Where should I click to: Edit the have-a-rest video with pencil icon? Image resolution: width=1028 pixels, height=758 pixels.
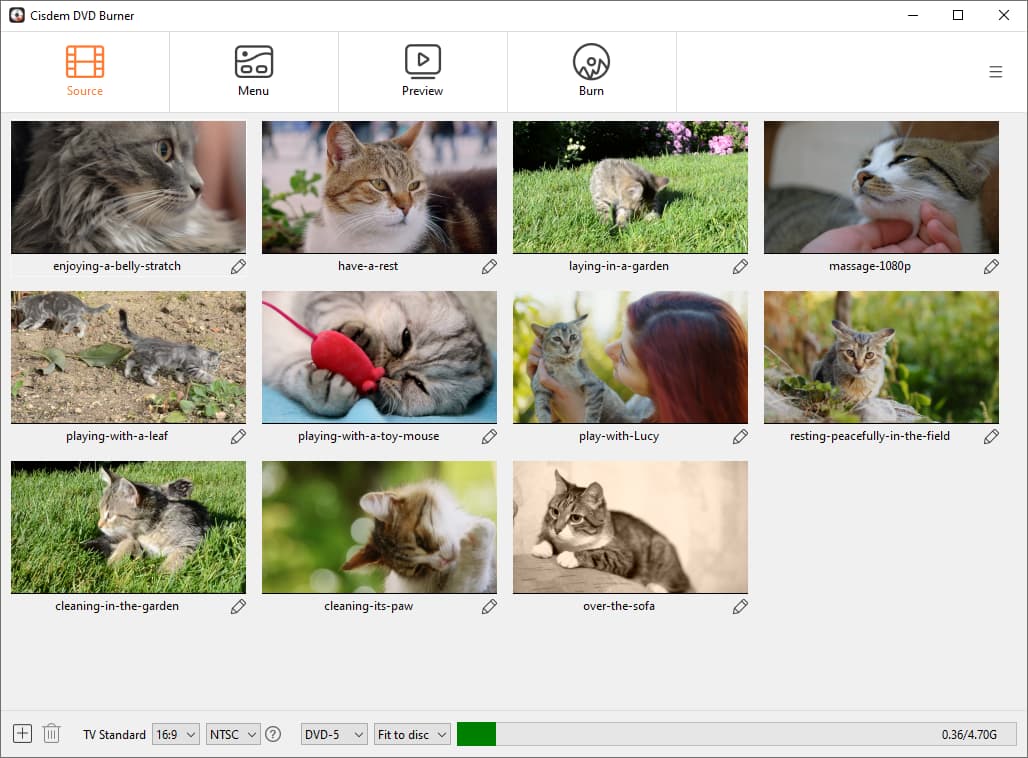489,267
